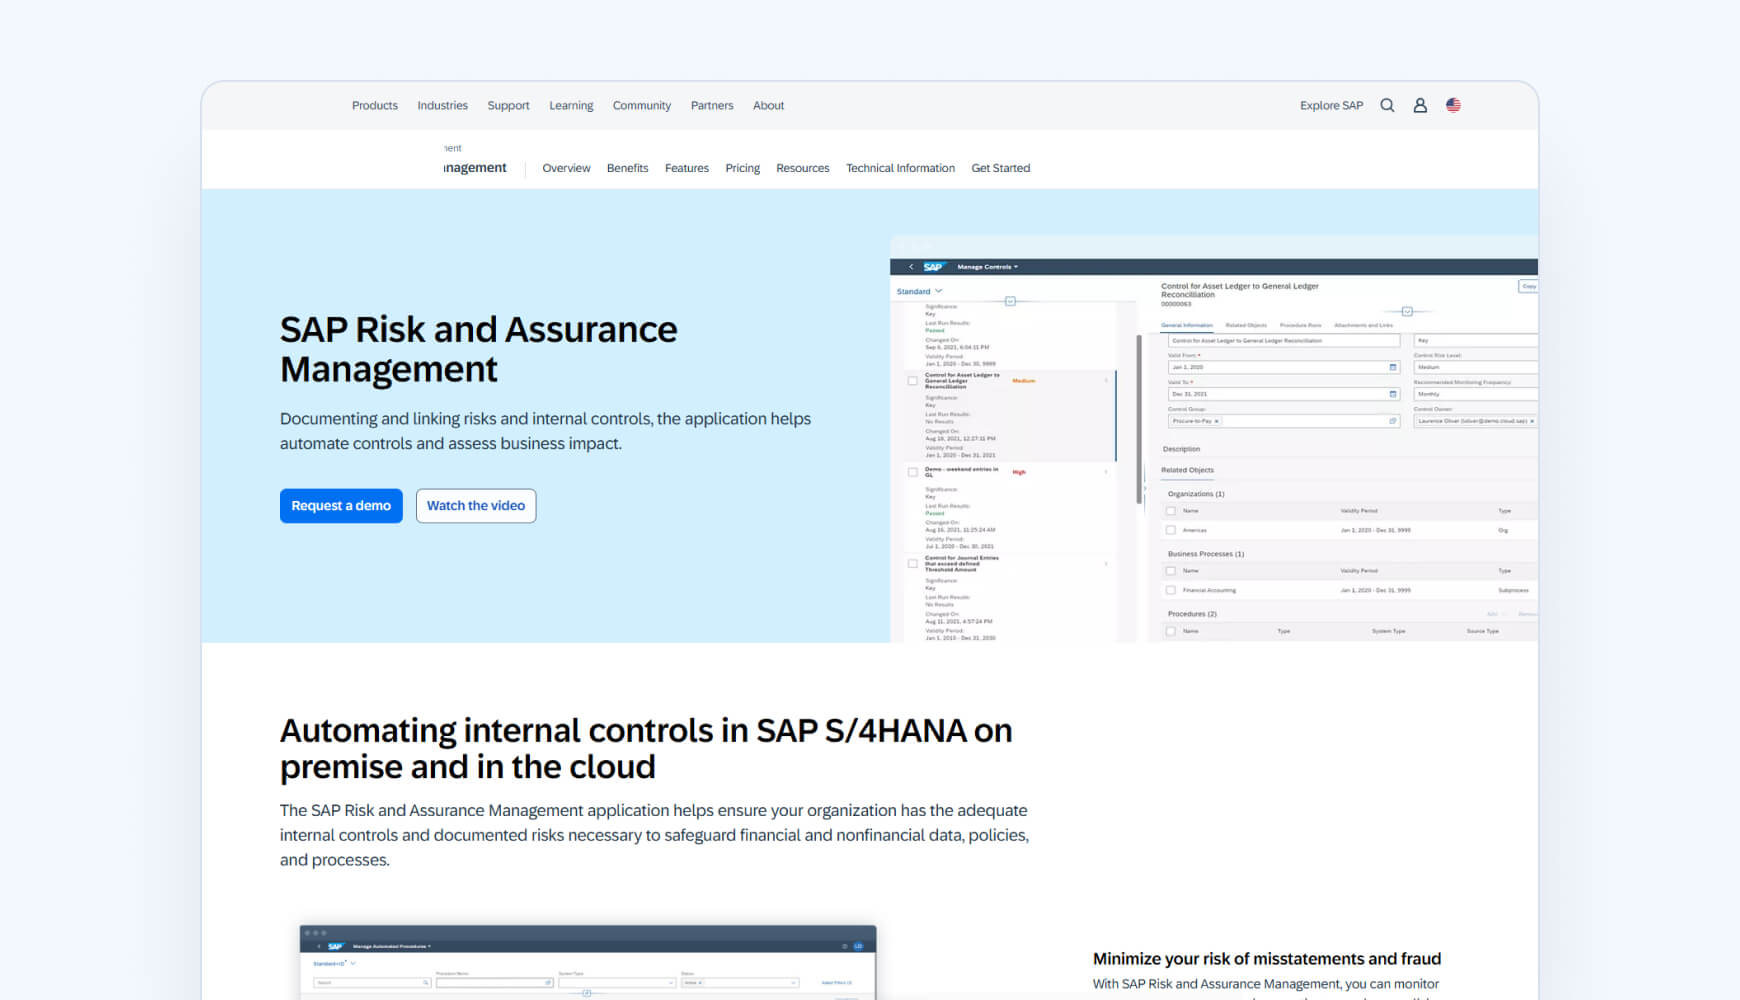1740x1000 pixels.
Task: Click the Explore SAP link
Action: [1331, 105]
